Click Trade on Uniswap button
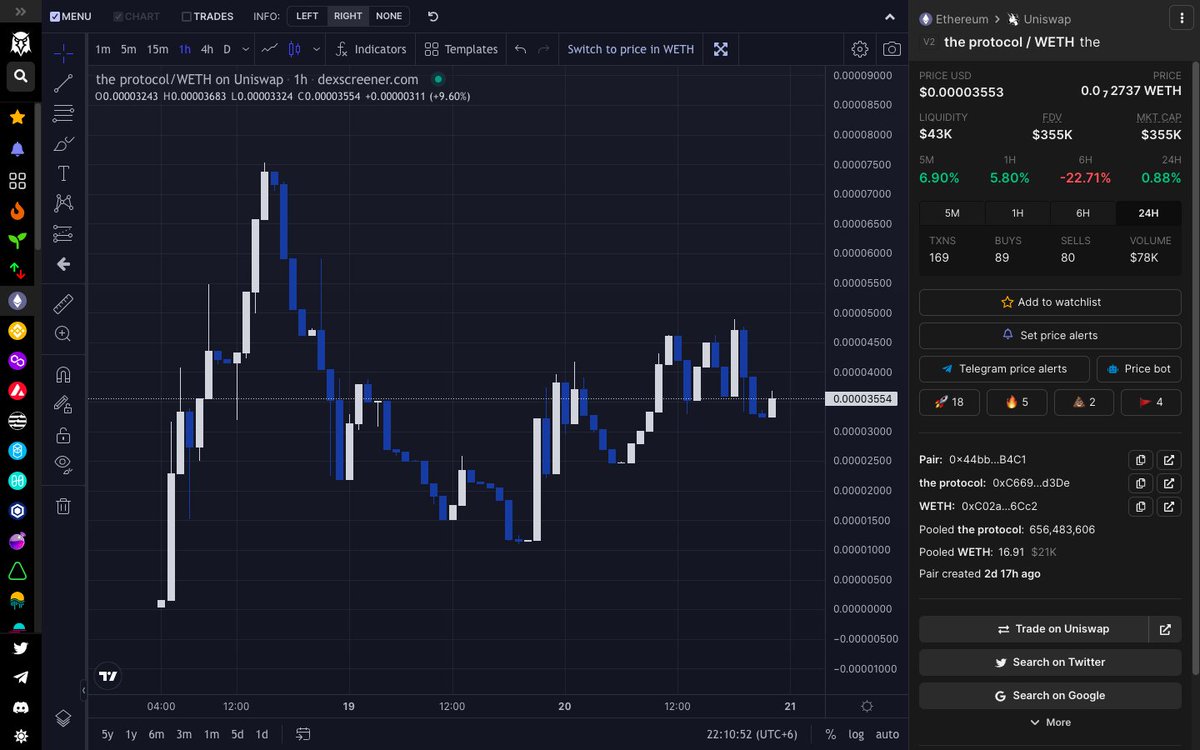This screenshot has height=750, width=1200. [1033, 629]
